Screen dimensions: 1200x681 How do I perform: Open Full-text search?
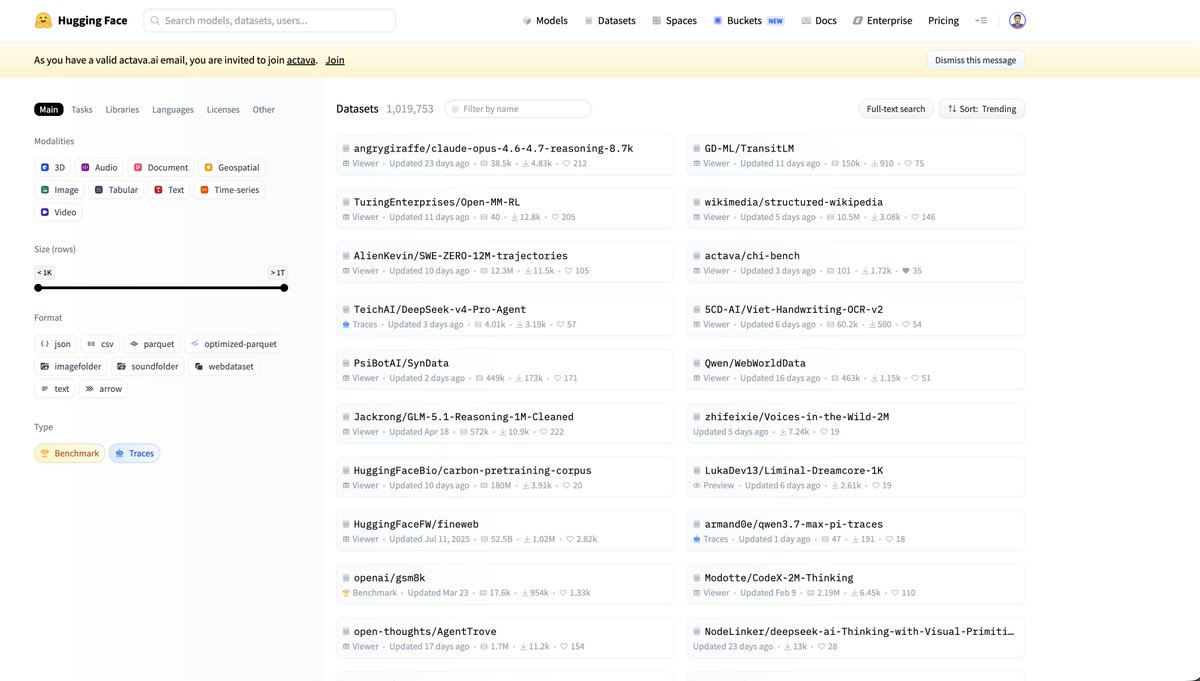(896, 109)
